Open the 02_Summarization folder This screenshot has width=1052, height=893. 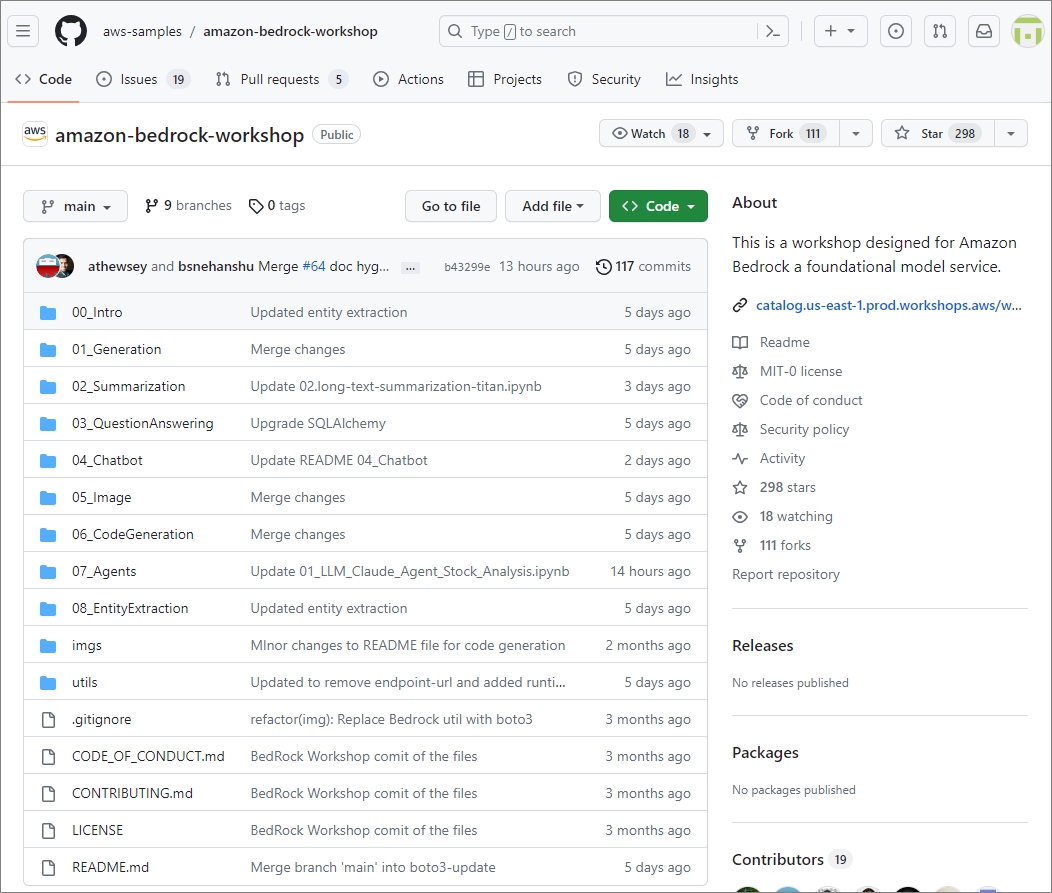pyautogui.click(x=129, y=386)
